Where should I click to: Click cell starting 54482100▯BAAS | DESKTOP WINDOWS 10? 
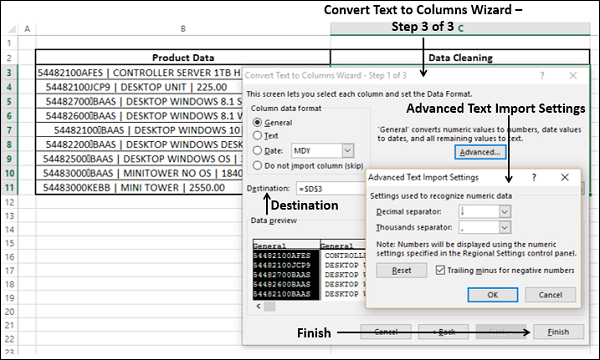139,130
